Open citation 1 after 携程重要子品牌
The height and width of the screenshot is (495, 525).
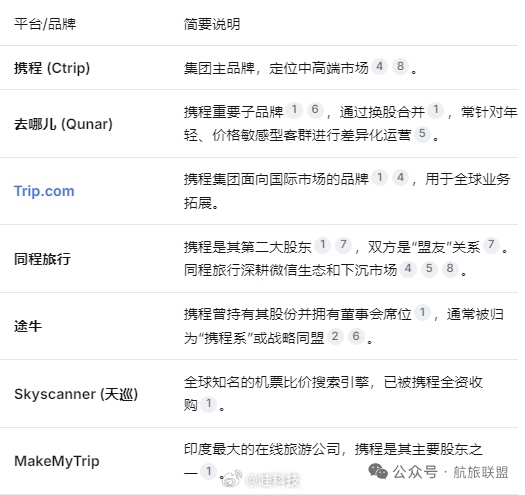294,110
